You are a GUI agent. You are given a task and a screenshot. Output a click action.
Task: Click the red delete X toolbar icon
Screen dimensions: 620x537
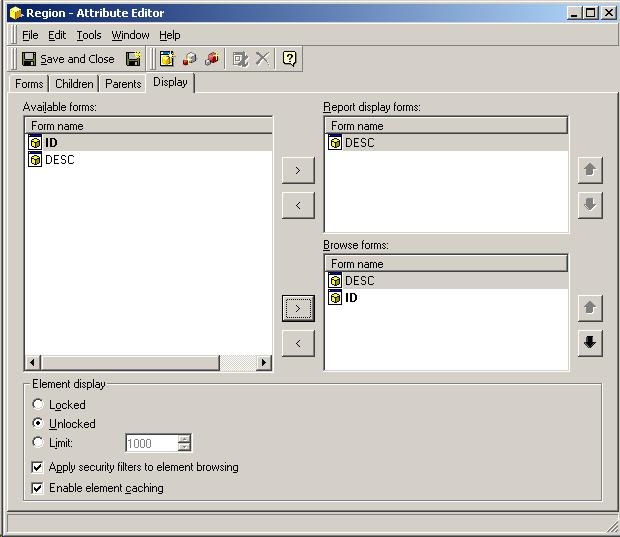click(262, 59)
